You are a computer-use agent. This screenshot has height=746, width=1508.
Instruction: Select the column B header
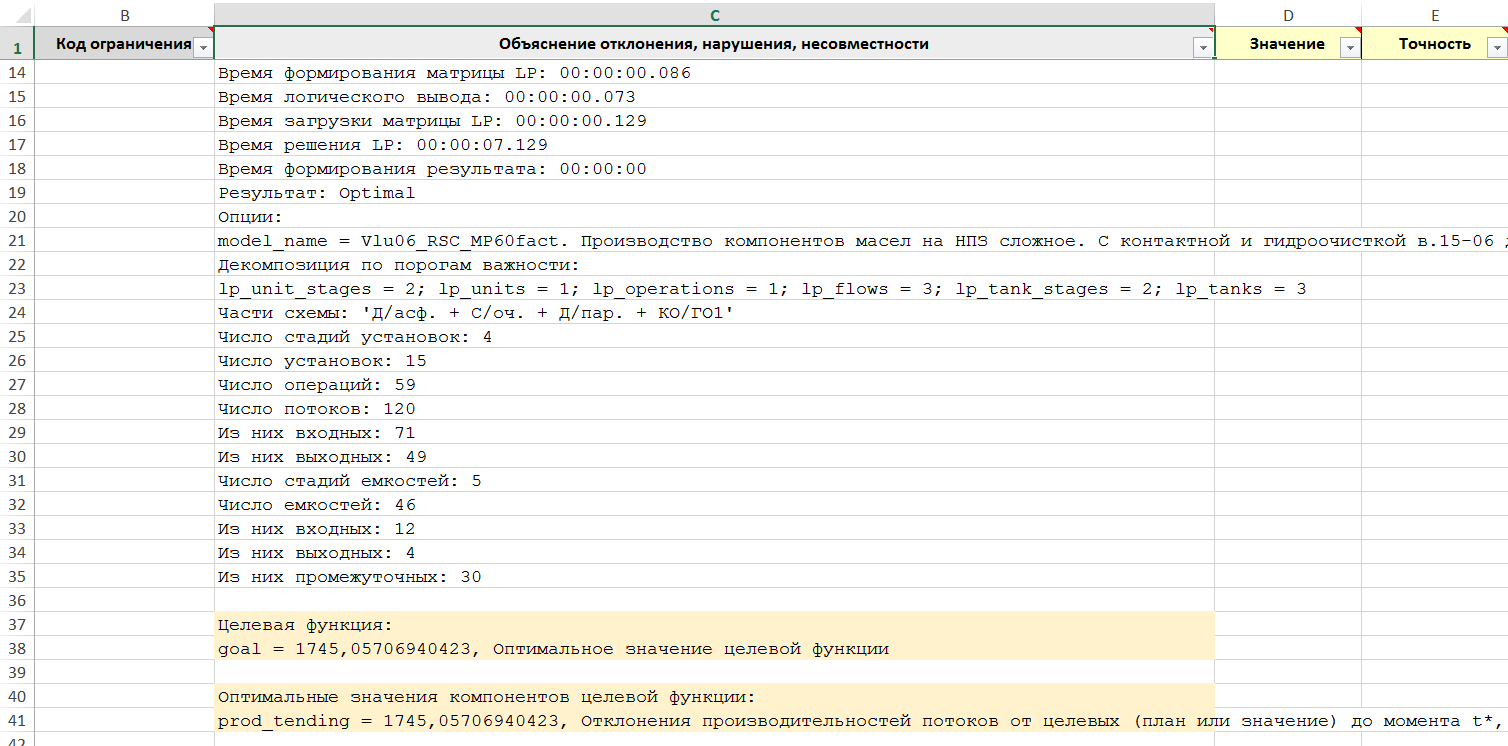(x=124, y=15)
